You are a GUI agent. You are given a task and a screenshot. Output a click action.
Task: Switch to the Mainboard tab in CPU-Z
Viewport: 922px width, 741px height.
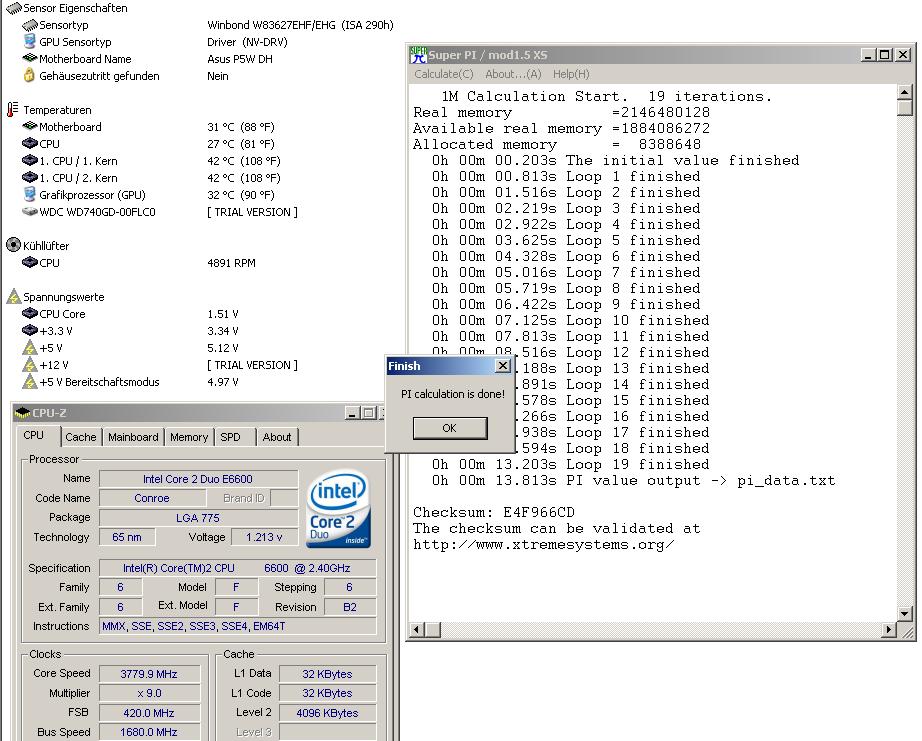click(133, 437)
